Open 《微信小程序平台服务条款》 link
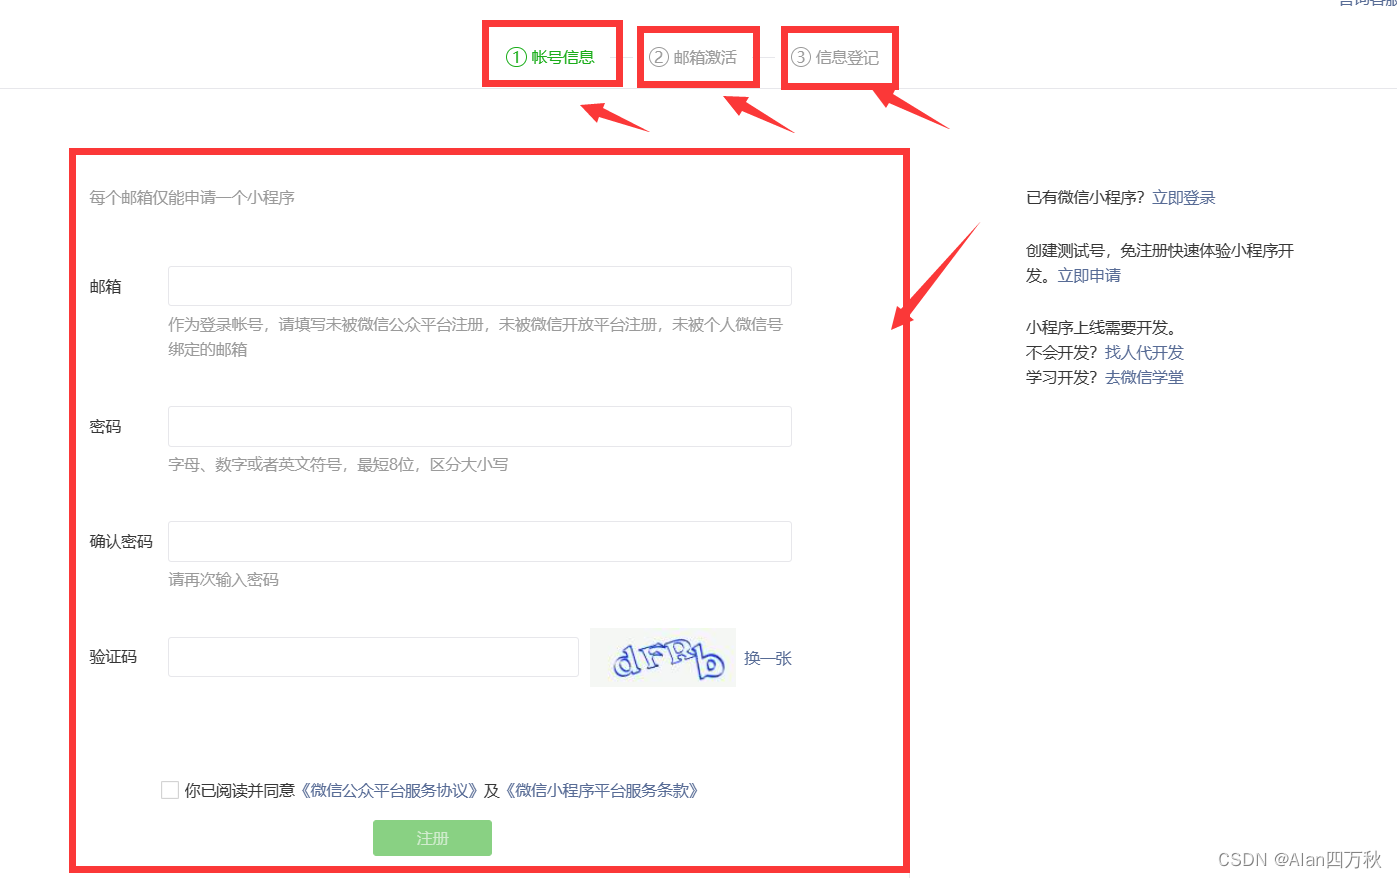Viewport: 1397px width, 878px height. pyautogui.click(x=602, y=790)
